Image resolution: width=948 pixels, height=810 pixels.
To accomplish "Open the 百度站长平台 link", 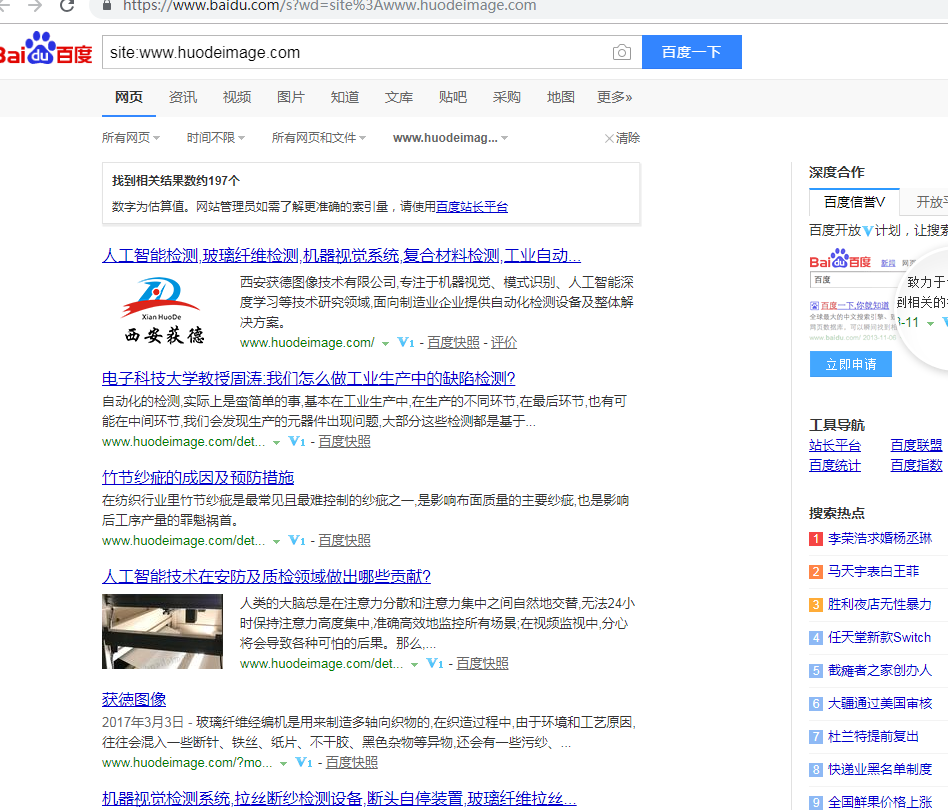I will tap(472, 207).
